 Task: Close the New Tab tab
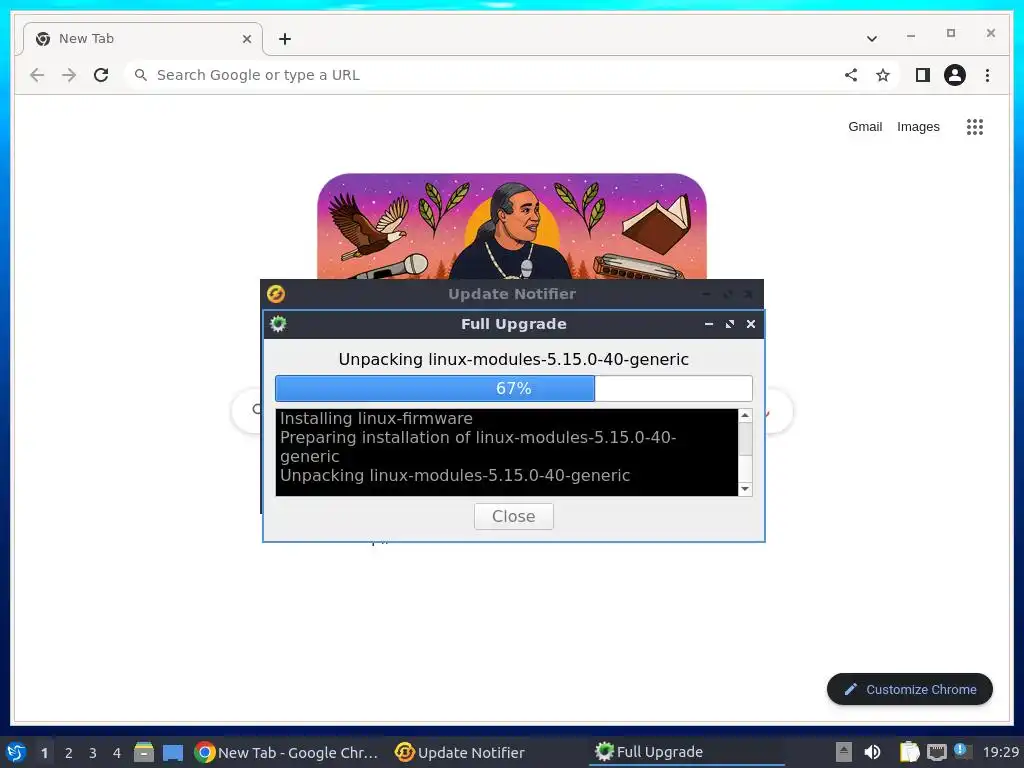point(247,39)
